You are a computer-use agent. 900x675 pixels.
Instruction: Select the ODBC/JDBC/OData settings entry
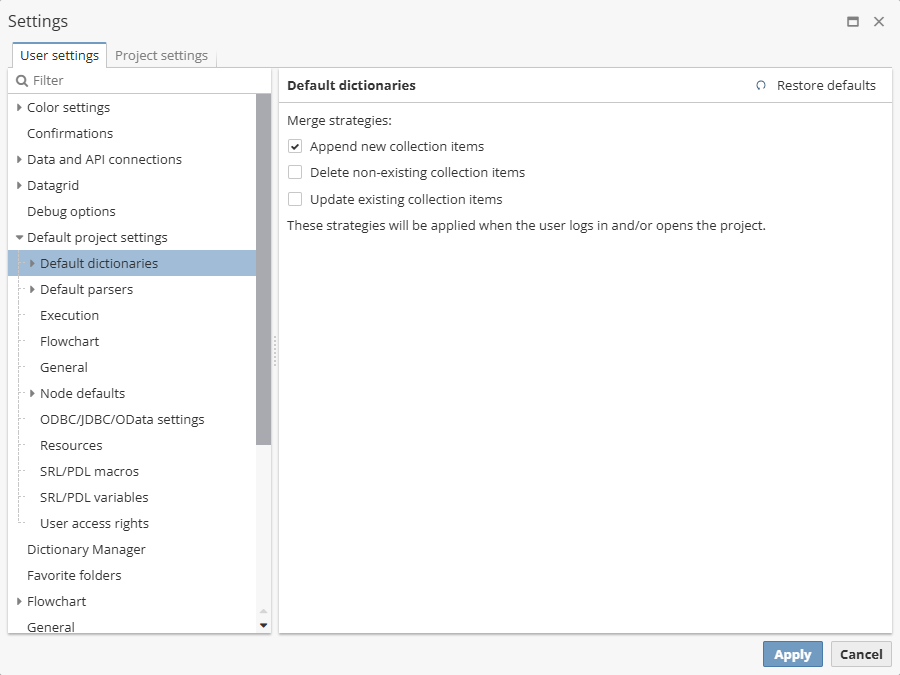click(120, 419)
